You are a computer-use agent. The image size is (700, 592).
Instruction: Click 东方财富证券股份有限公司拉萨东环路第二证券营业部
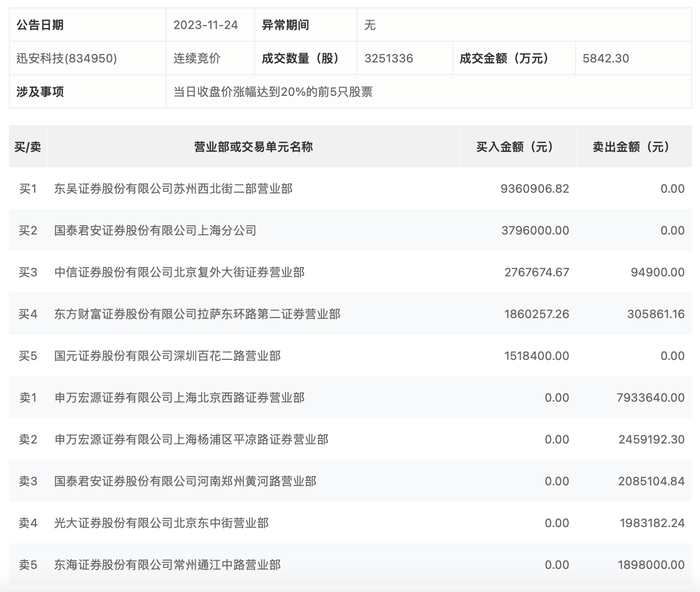pyautogui.click(x=197, y=314)
